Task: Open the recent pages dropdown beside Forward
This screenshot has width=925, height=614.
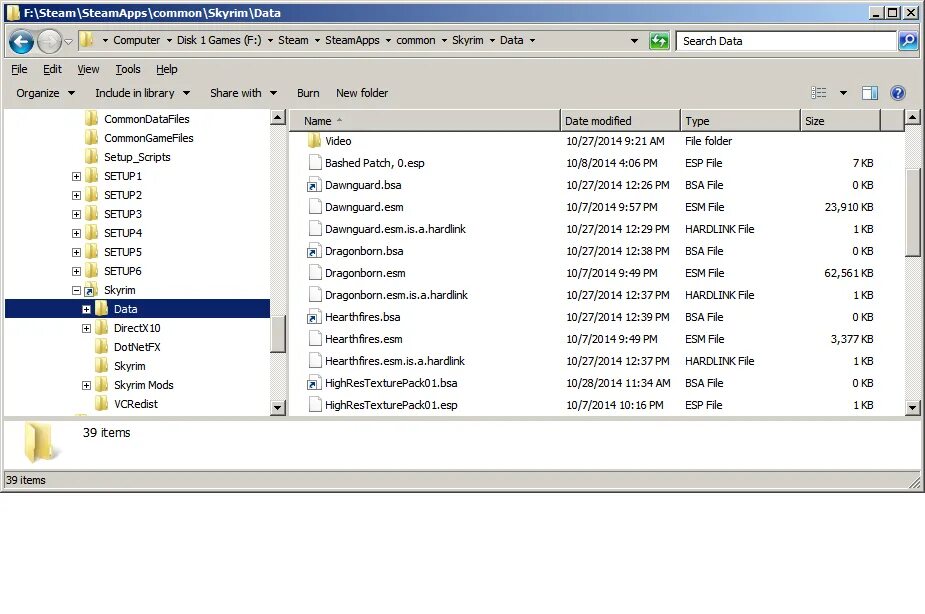Action: point(68,41)
